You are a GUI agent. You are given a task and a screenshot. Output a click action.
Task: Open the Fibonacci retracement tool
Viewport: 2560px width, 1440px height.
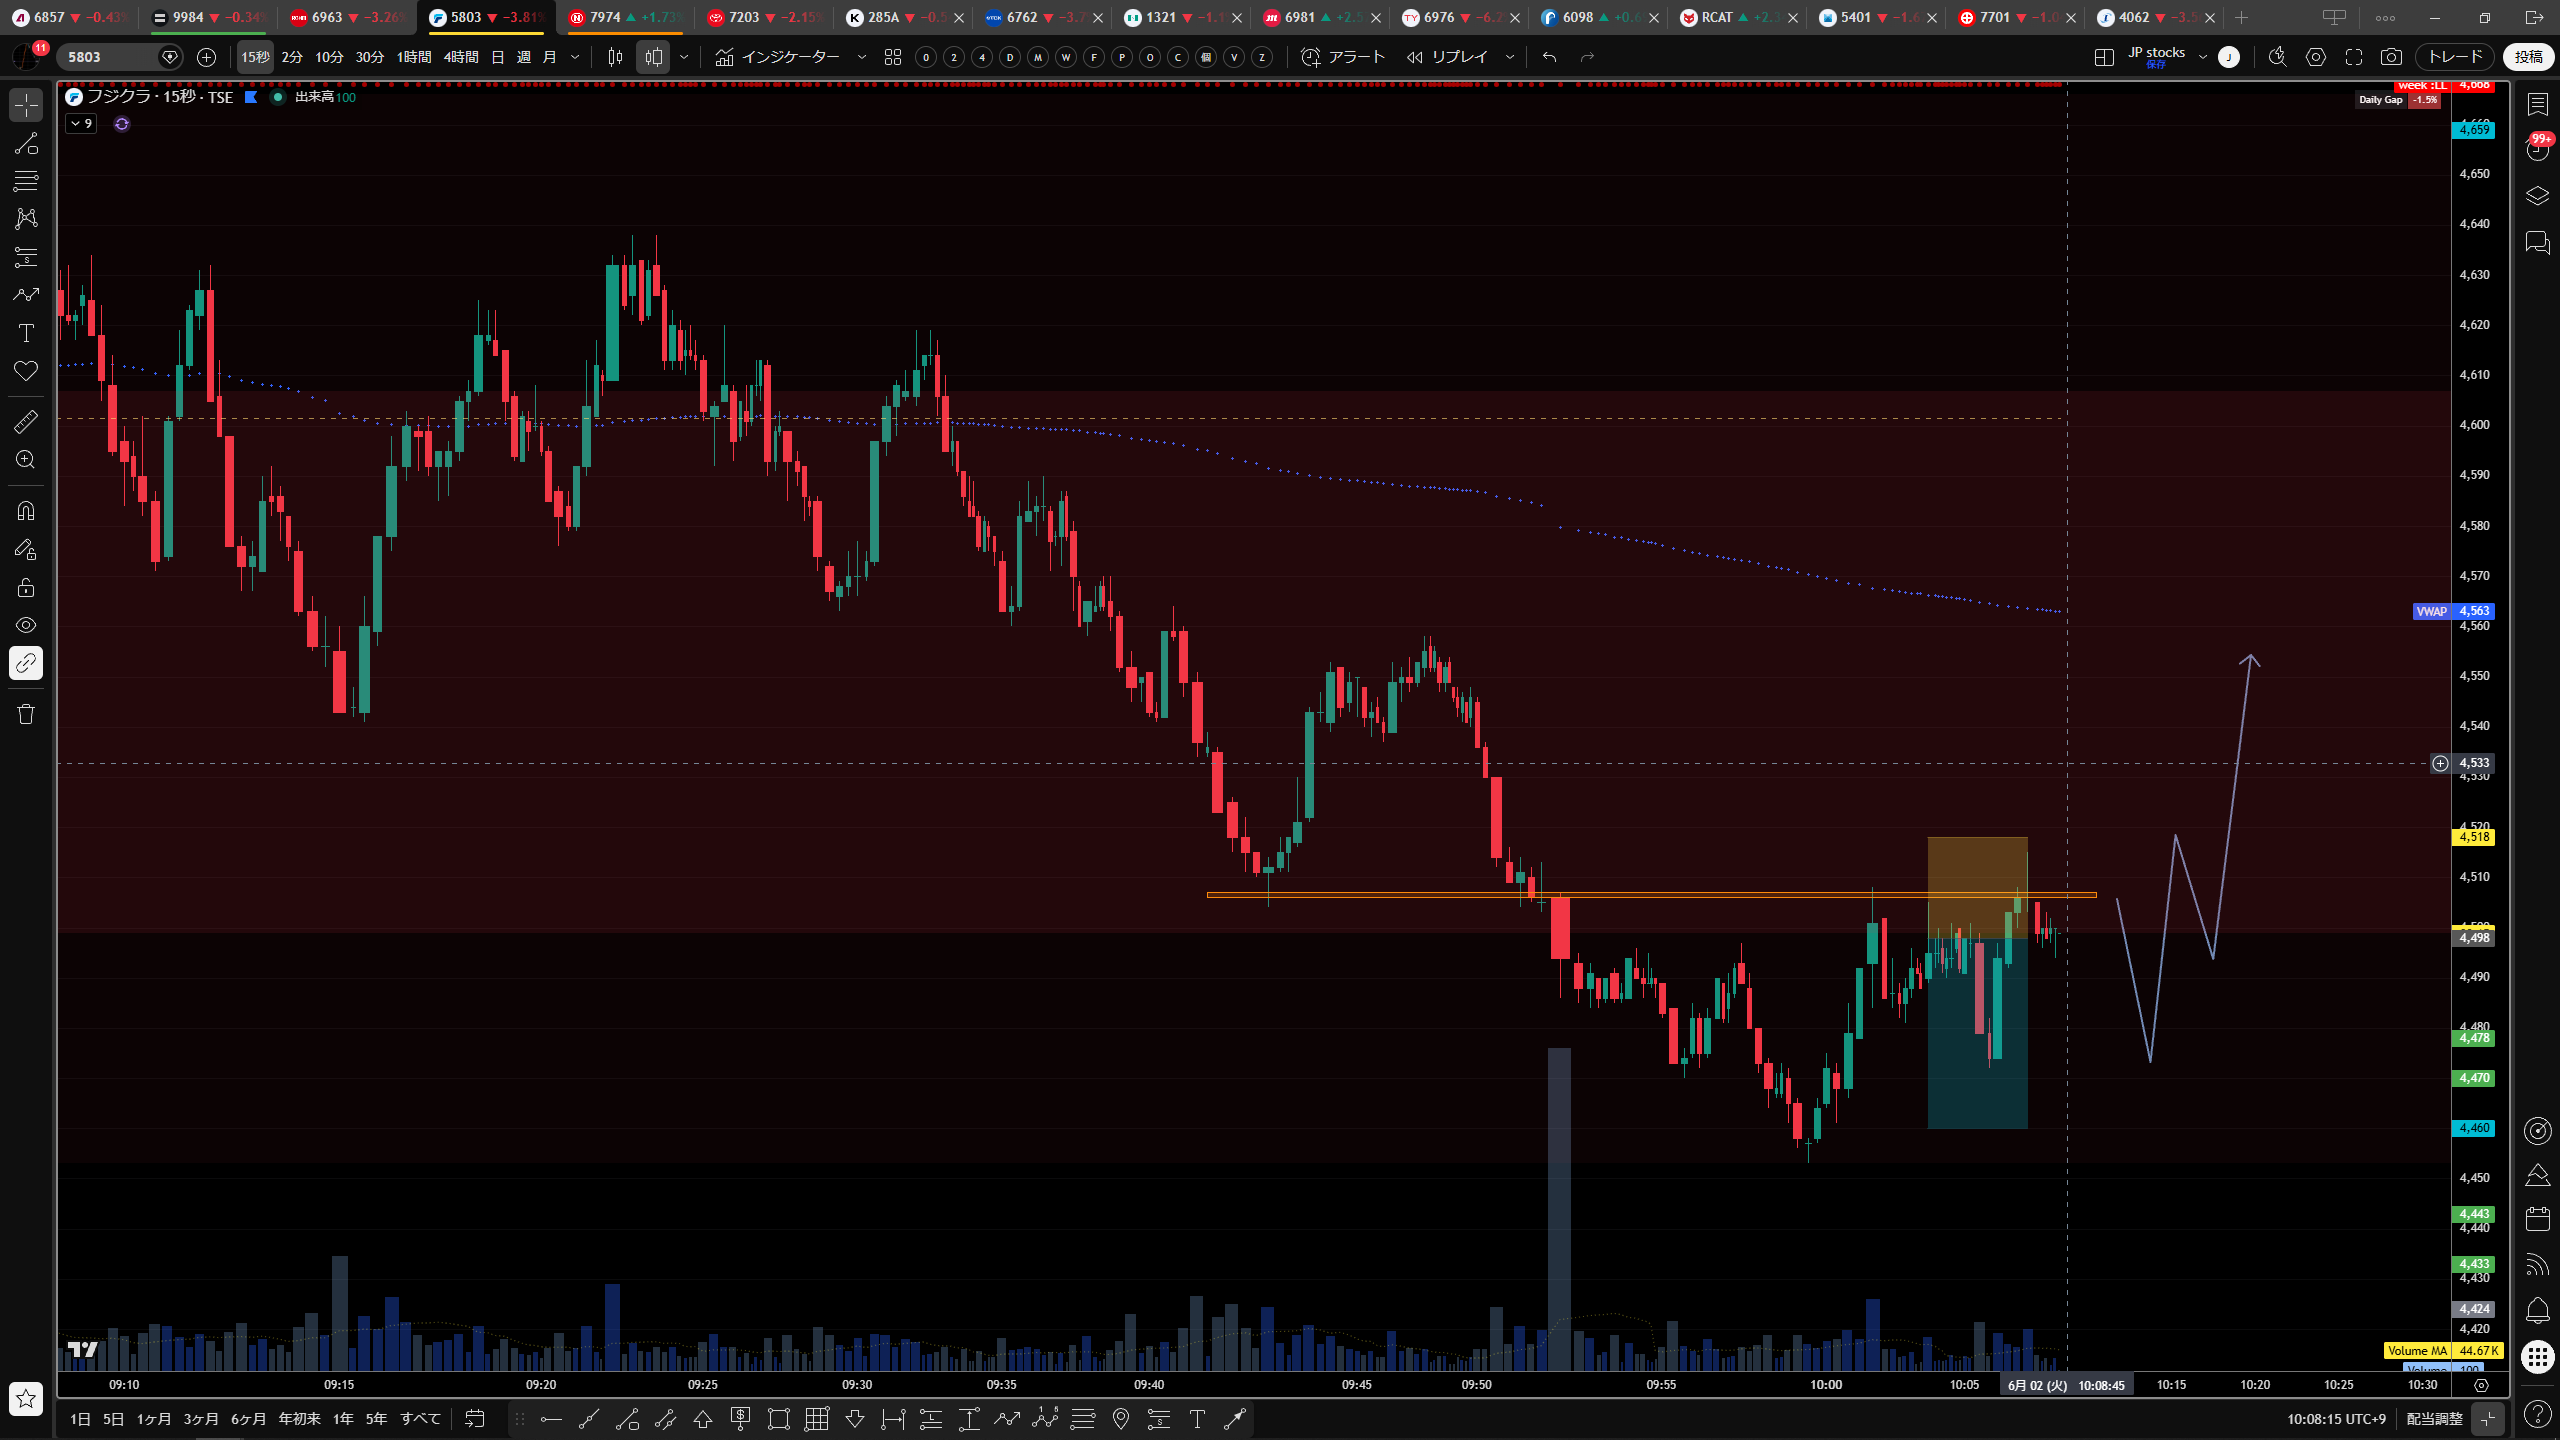click(26, 181)
